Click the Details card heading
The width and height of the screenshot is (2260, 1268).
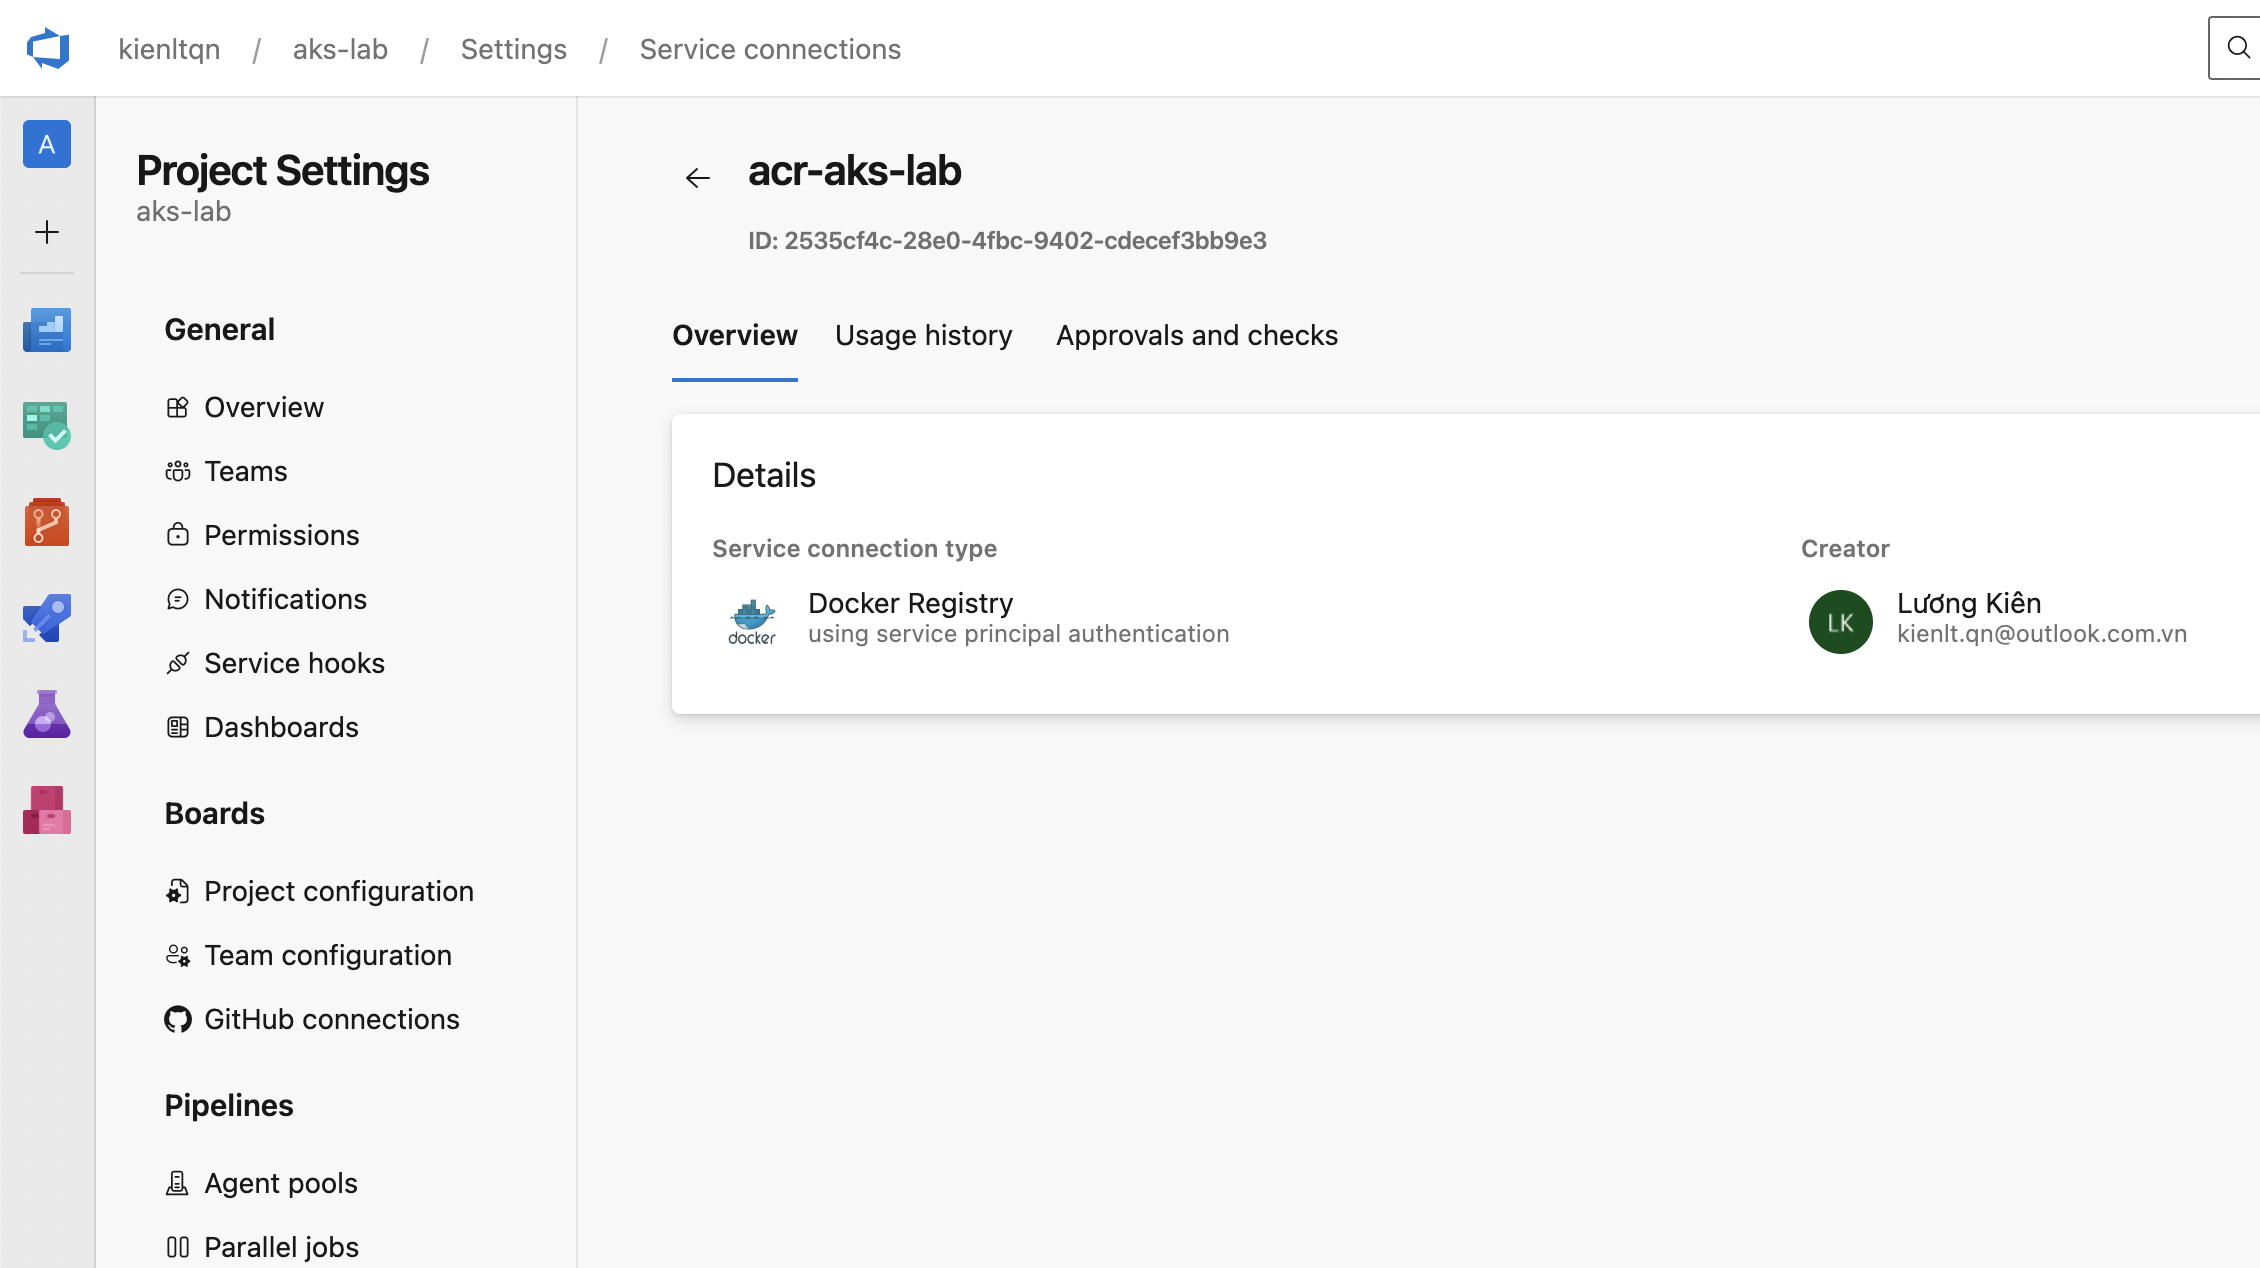pos(764,475)
